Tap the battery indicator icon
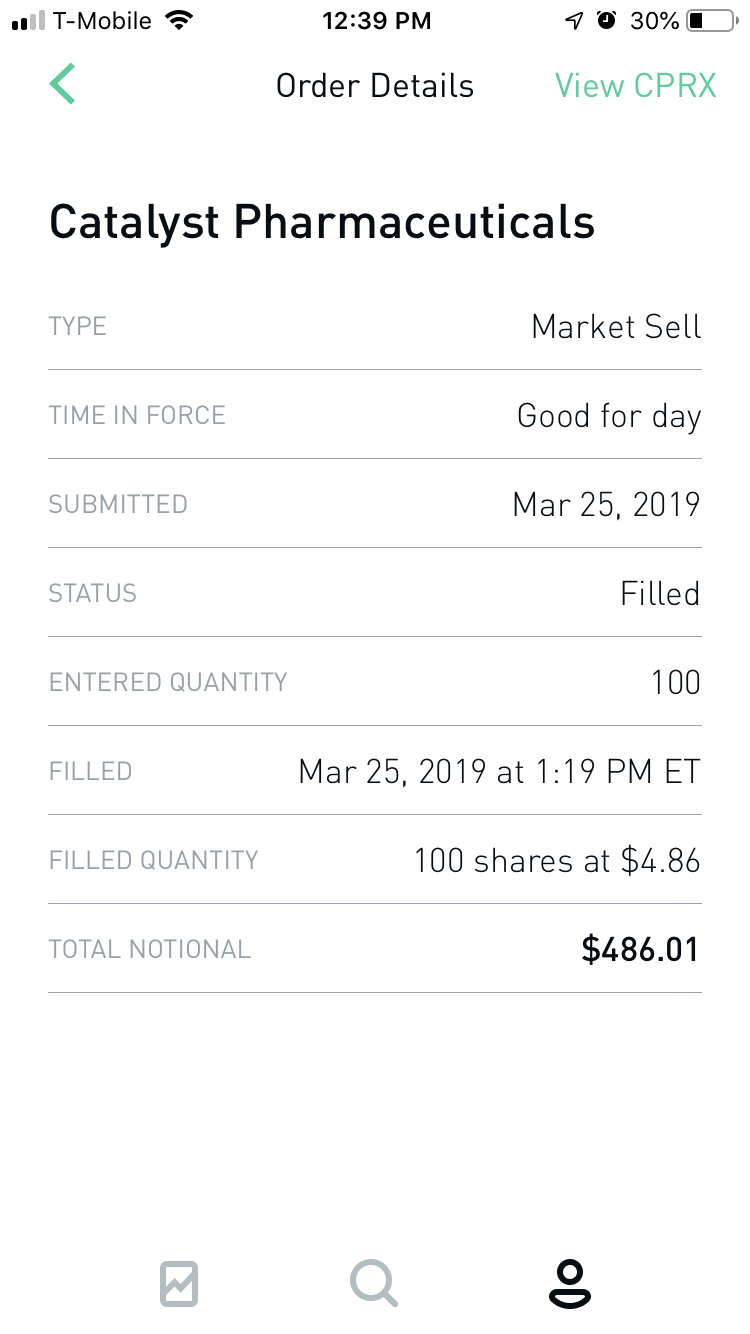This screenshot has width=750, height=1334. 710,20
